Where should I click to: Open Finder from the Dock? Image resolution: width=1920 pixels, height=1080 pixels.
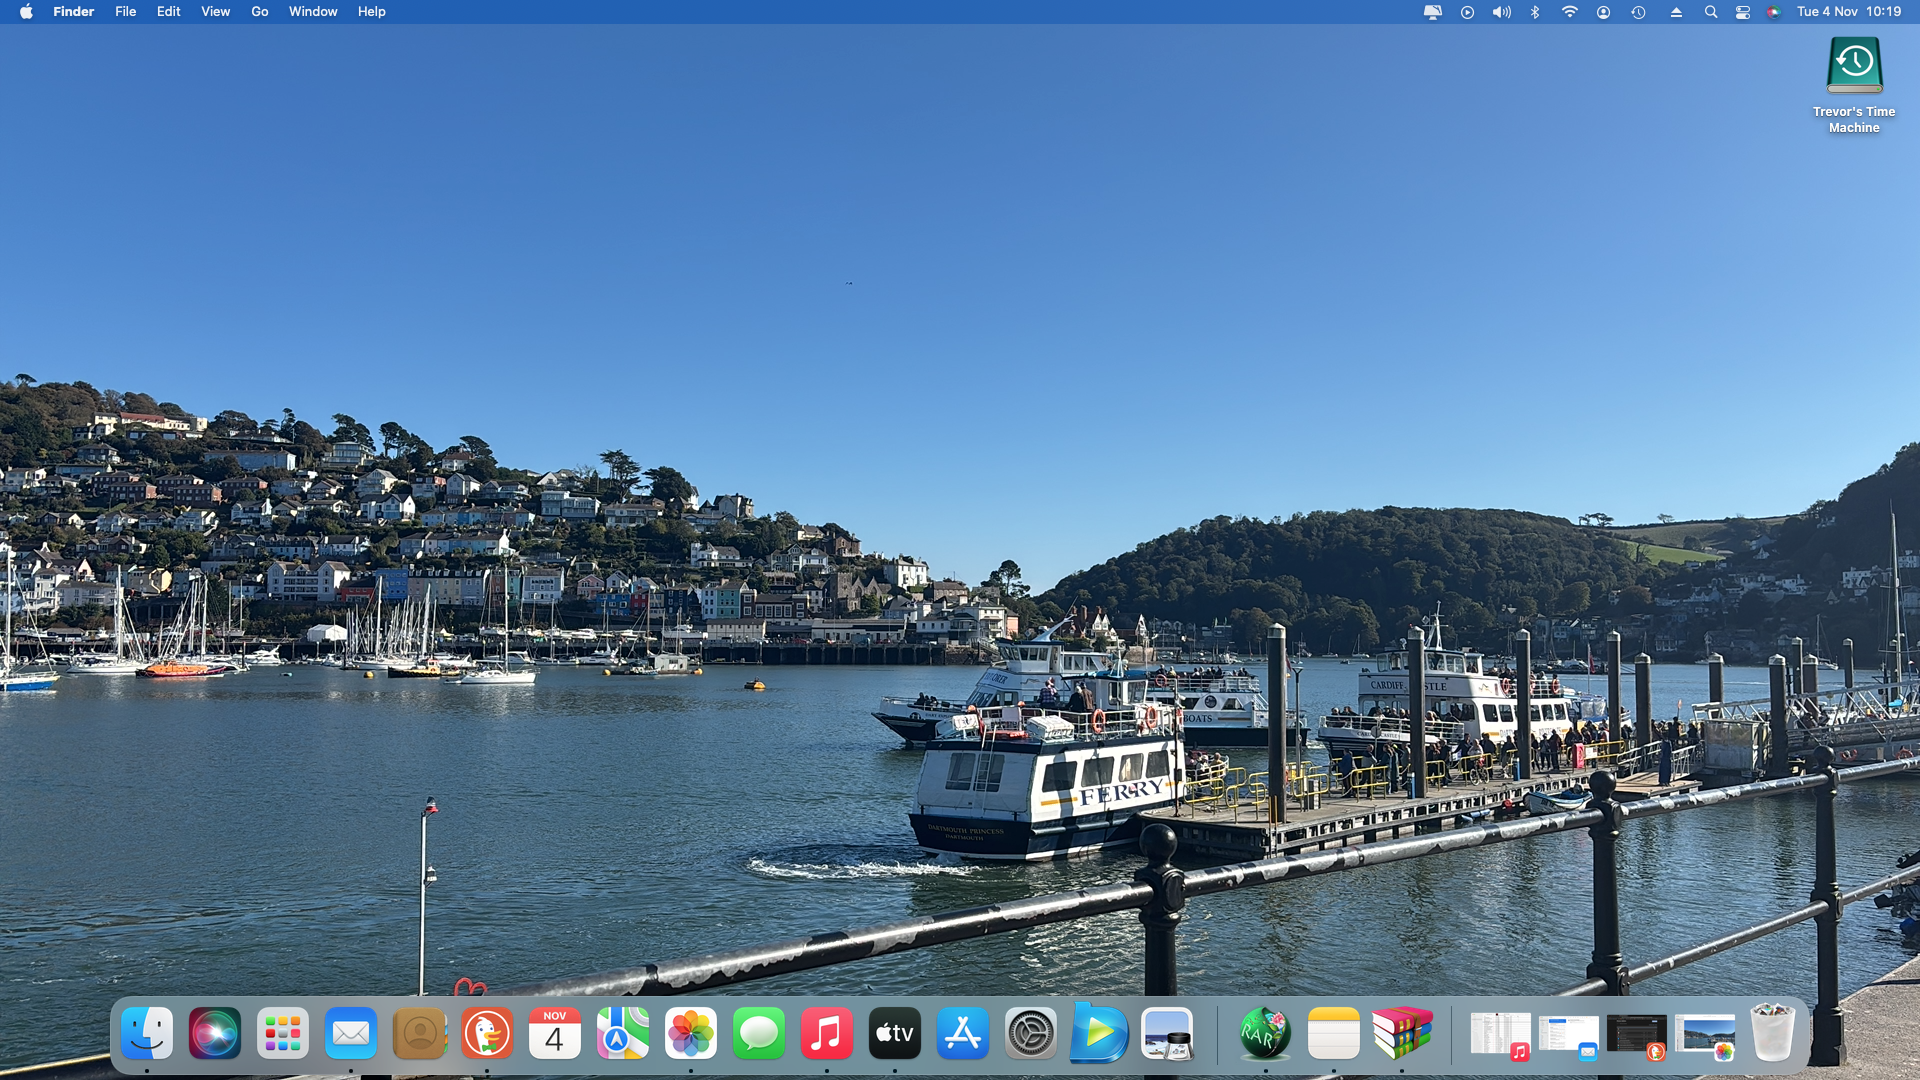click(x=147, y=1033)
